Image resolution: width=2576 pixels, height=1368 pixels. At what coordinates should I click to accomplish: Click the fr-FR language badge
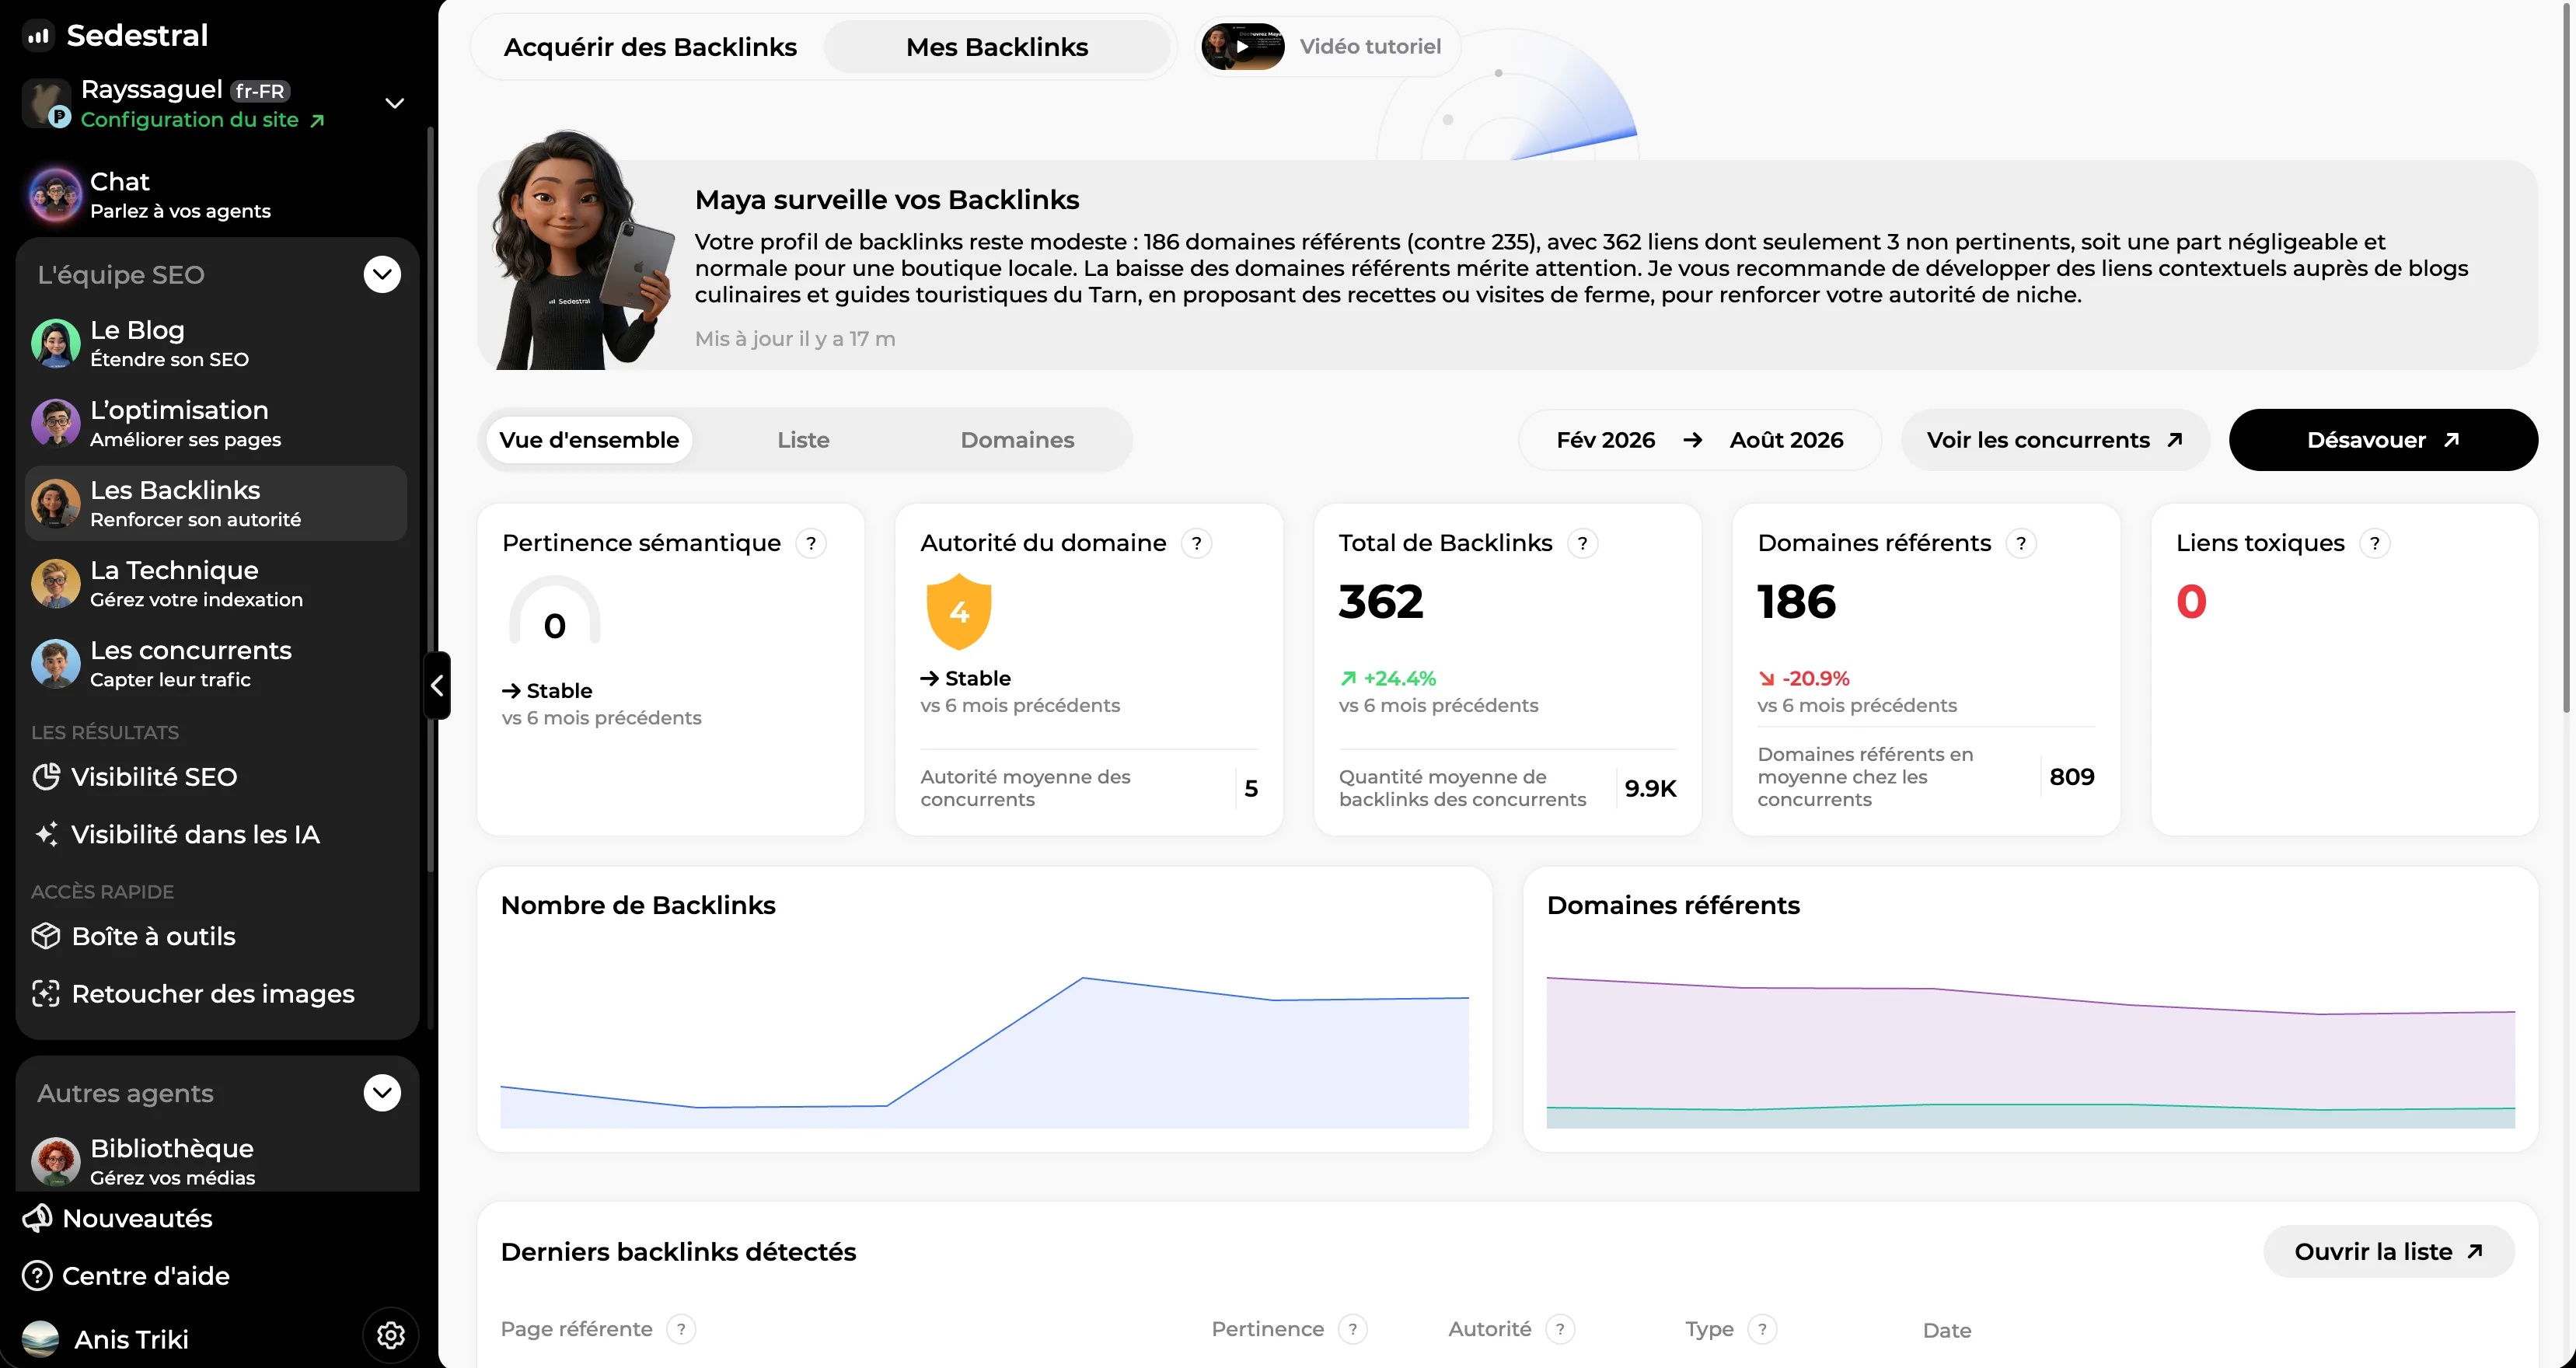(x=260, y=91)
